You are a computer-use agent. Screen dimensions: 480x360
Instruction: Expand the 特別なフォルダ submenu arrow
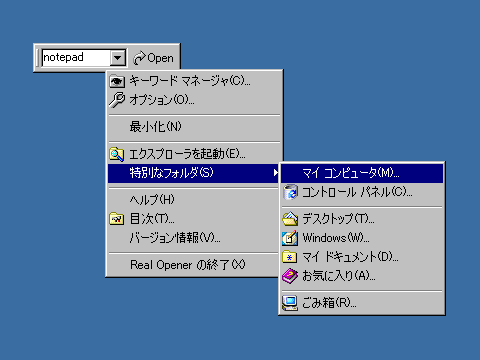pyautogui.click(x=275, y=173)
